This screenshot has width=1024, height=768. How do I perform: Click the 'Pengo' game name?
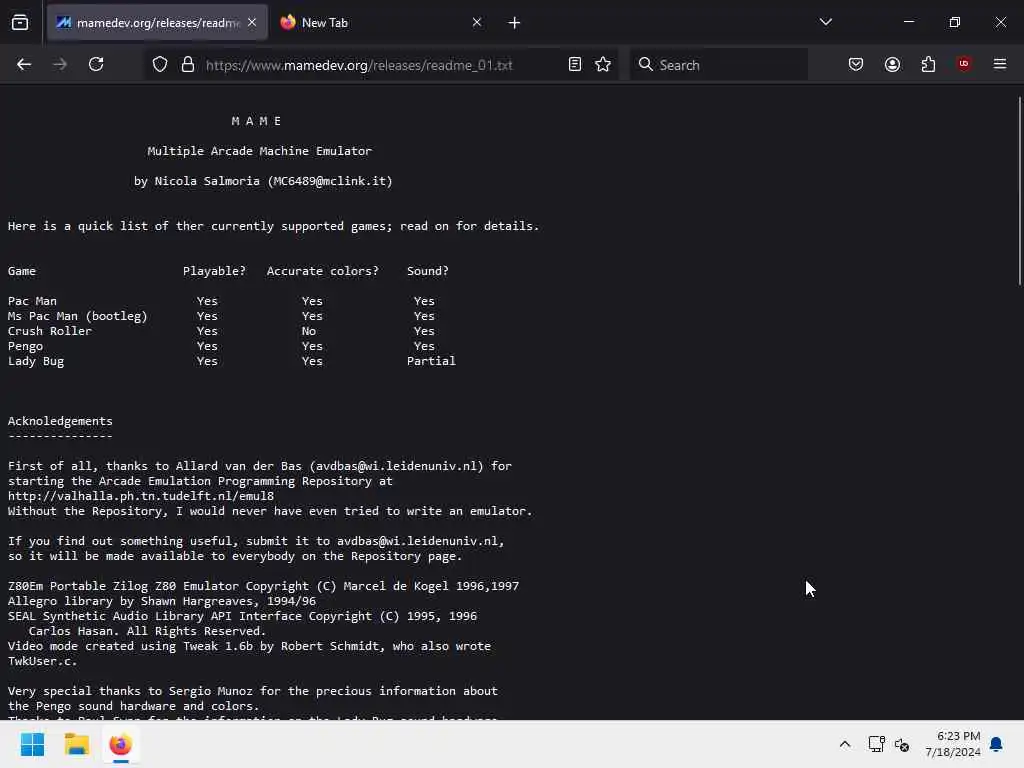pyautogui.click(x=25, y=346)
